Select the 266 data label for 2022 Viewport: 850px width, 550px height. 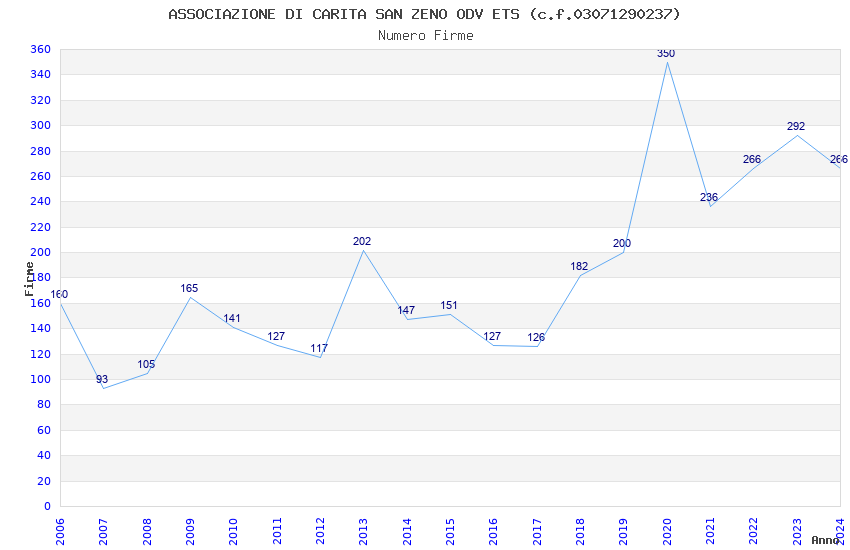[x=752, y=159]
